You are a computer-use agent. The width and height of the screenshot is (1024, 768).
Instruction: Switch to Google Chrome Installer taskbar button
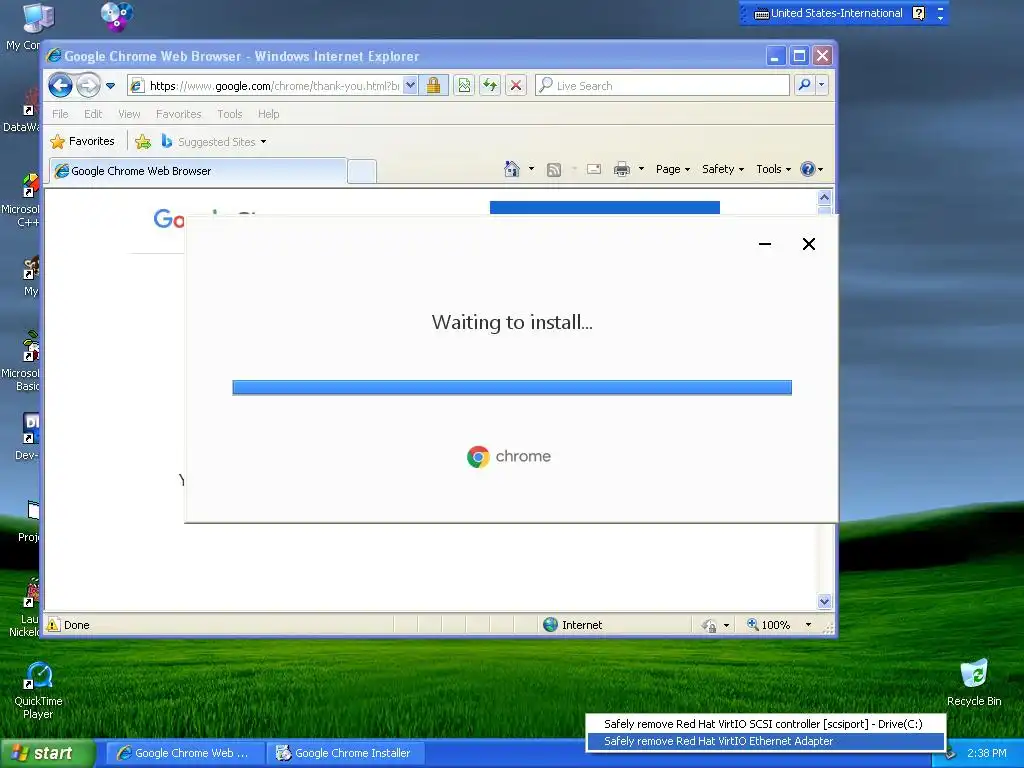(x=345, y=753)
